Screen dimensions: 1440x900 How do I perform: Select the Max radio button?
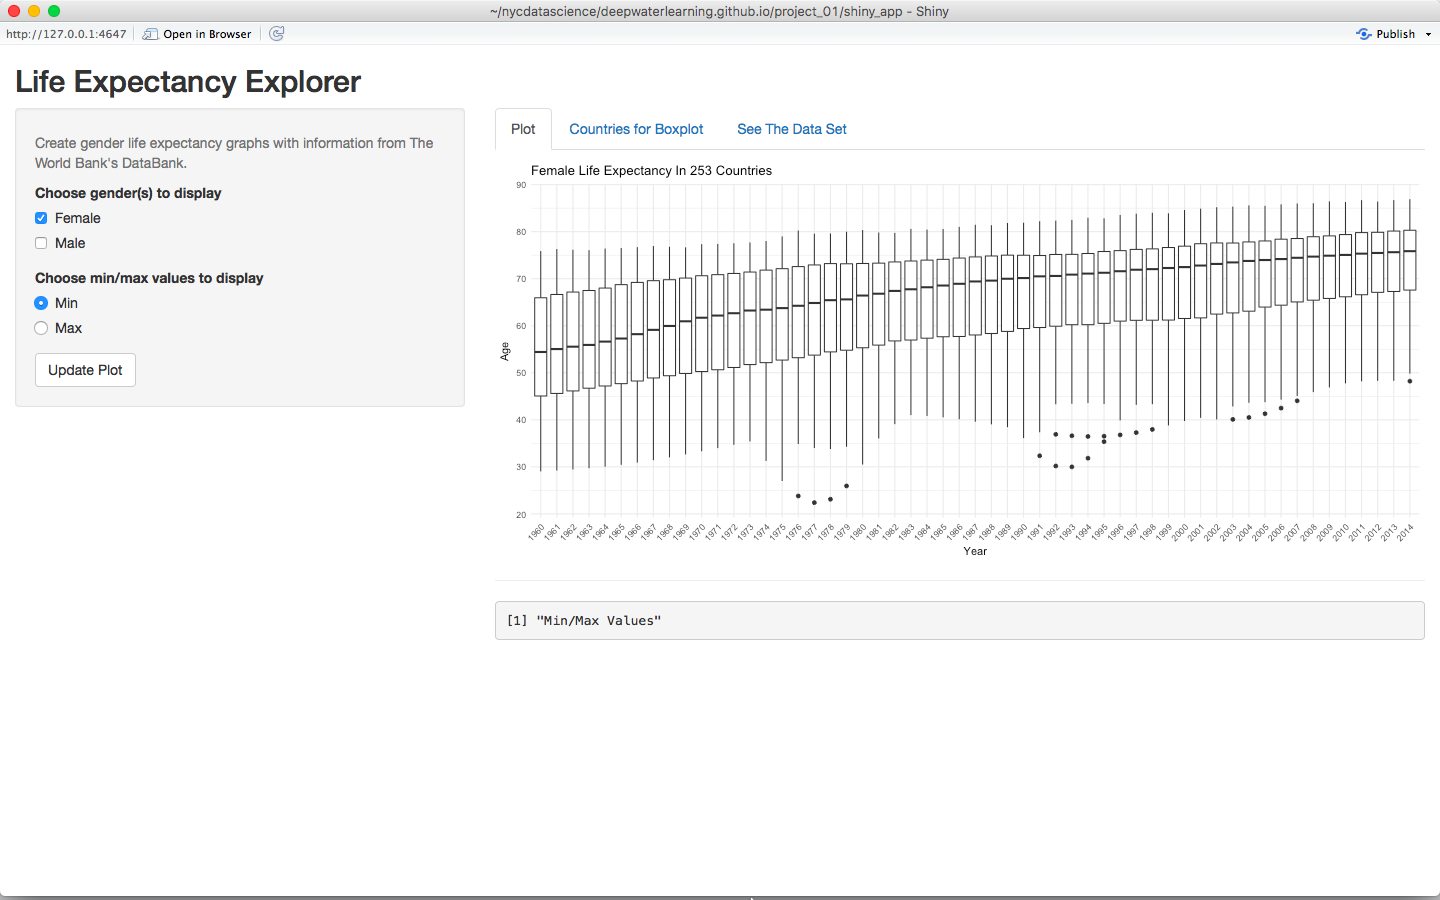[x=41, y=328]
